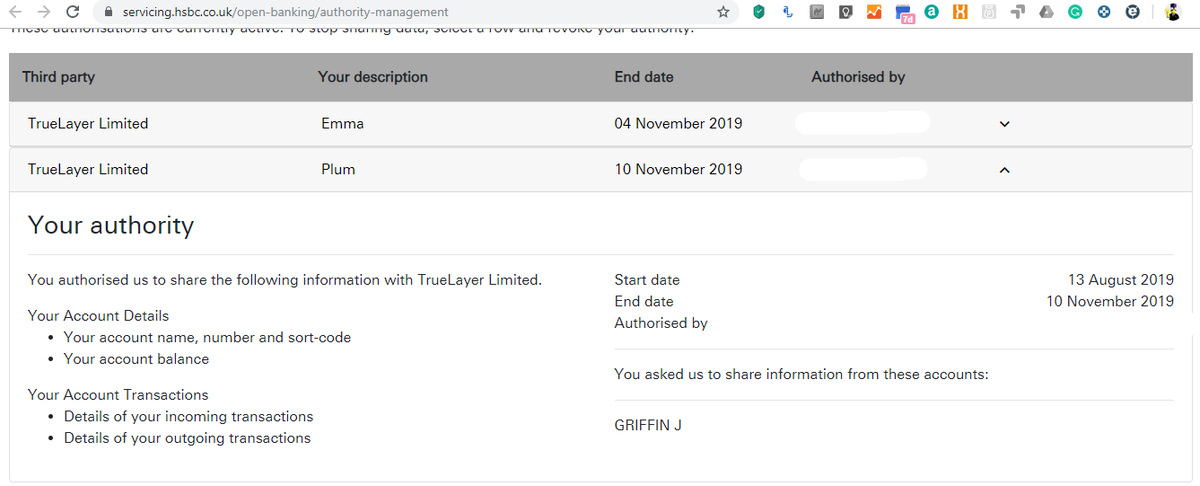Image resolution: width=1200 pixels, height=486 pixels.
Task: Click the padlock site security icon
Action: [x=108, y=12]
